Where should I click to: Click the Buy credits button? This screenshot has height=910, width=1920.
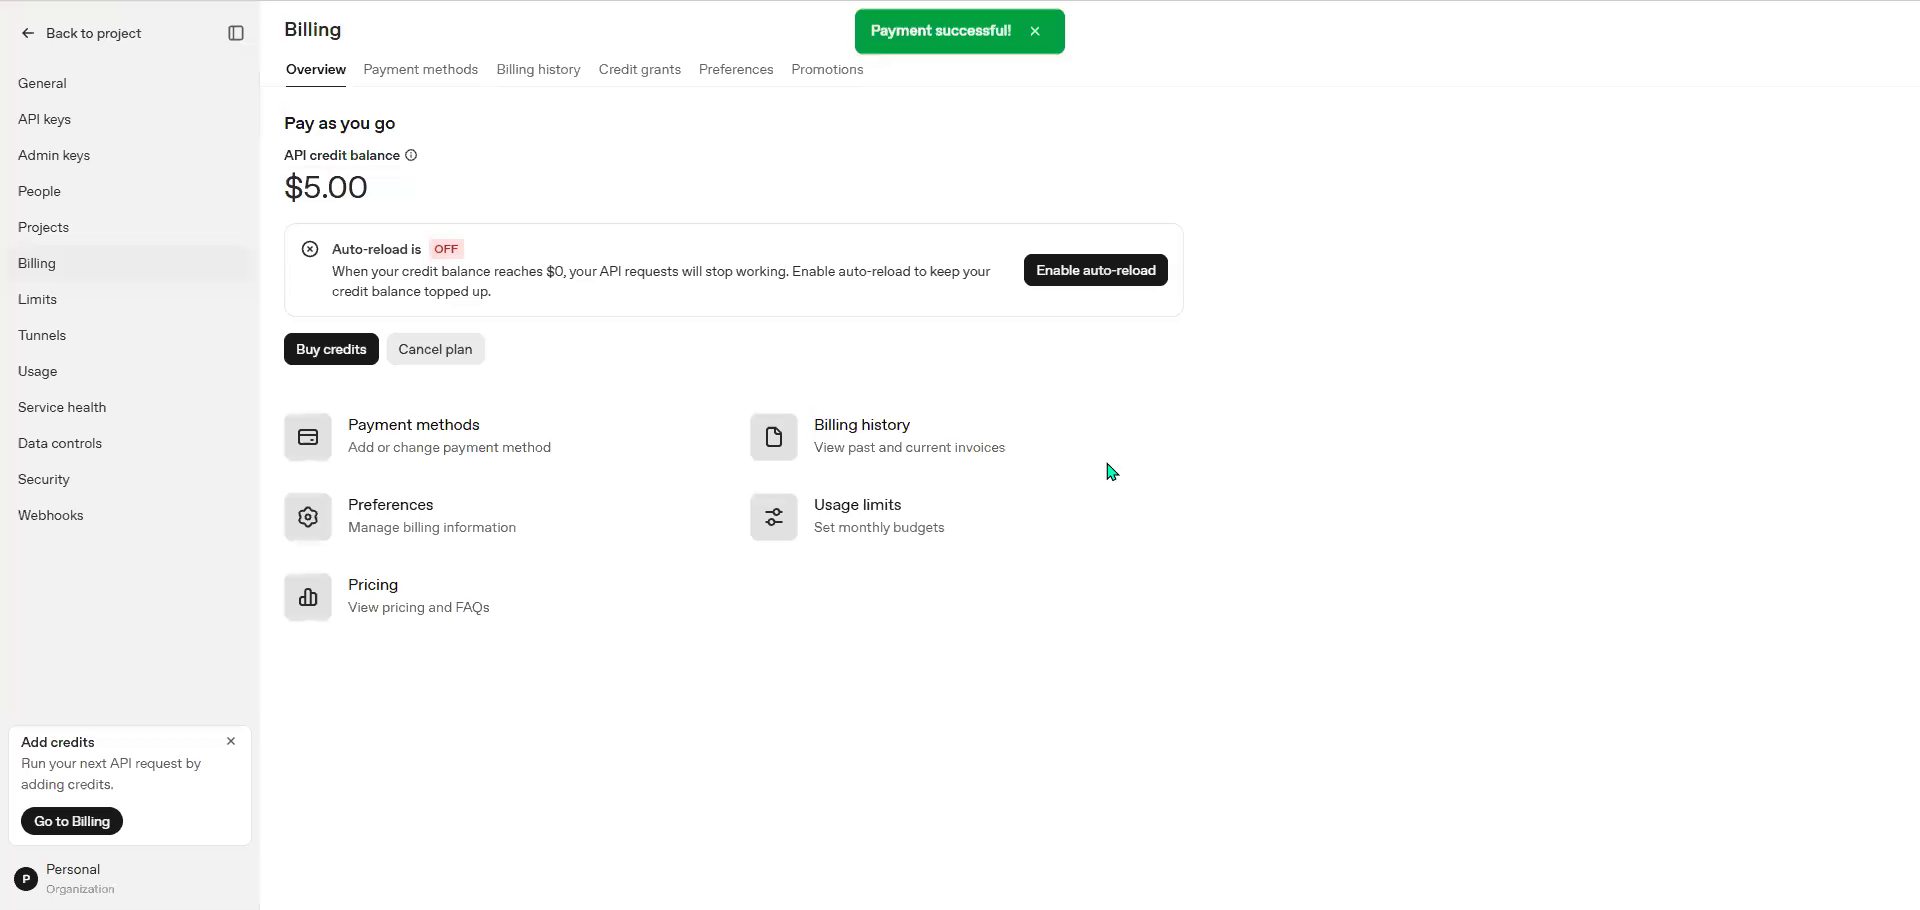tap(331, 349)
